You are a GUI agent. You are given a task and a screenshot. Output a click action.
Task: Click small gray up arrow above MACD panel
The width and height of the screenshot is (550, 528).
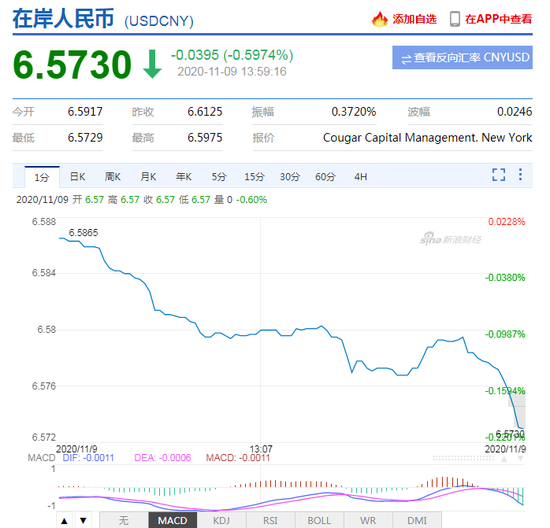[x=504, y=459]
